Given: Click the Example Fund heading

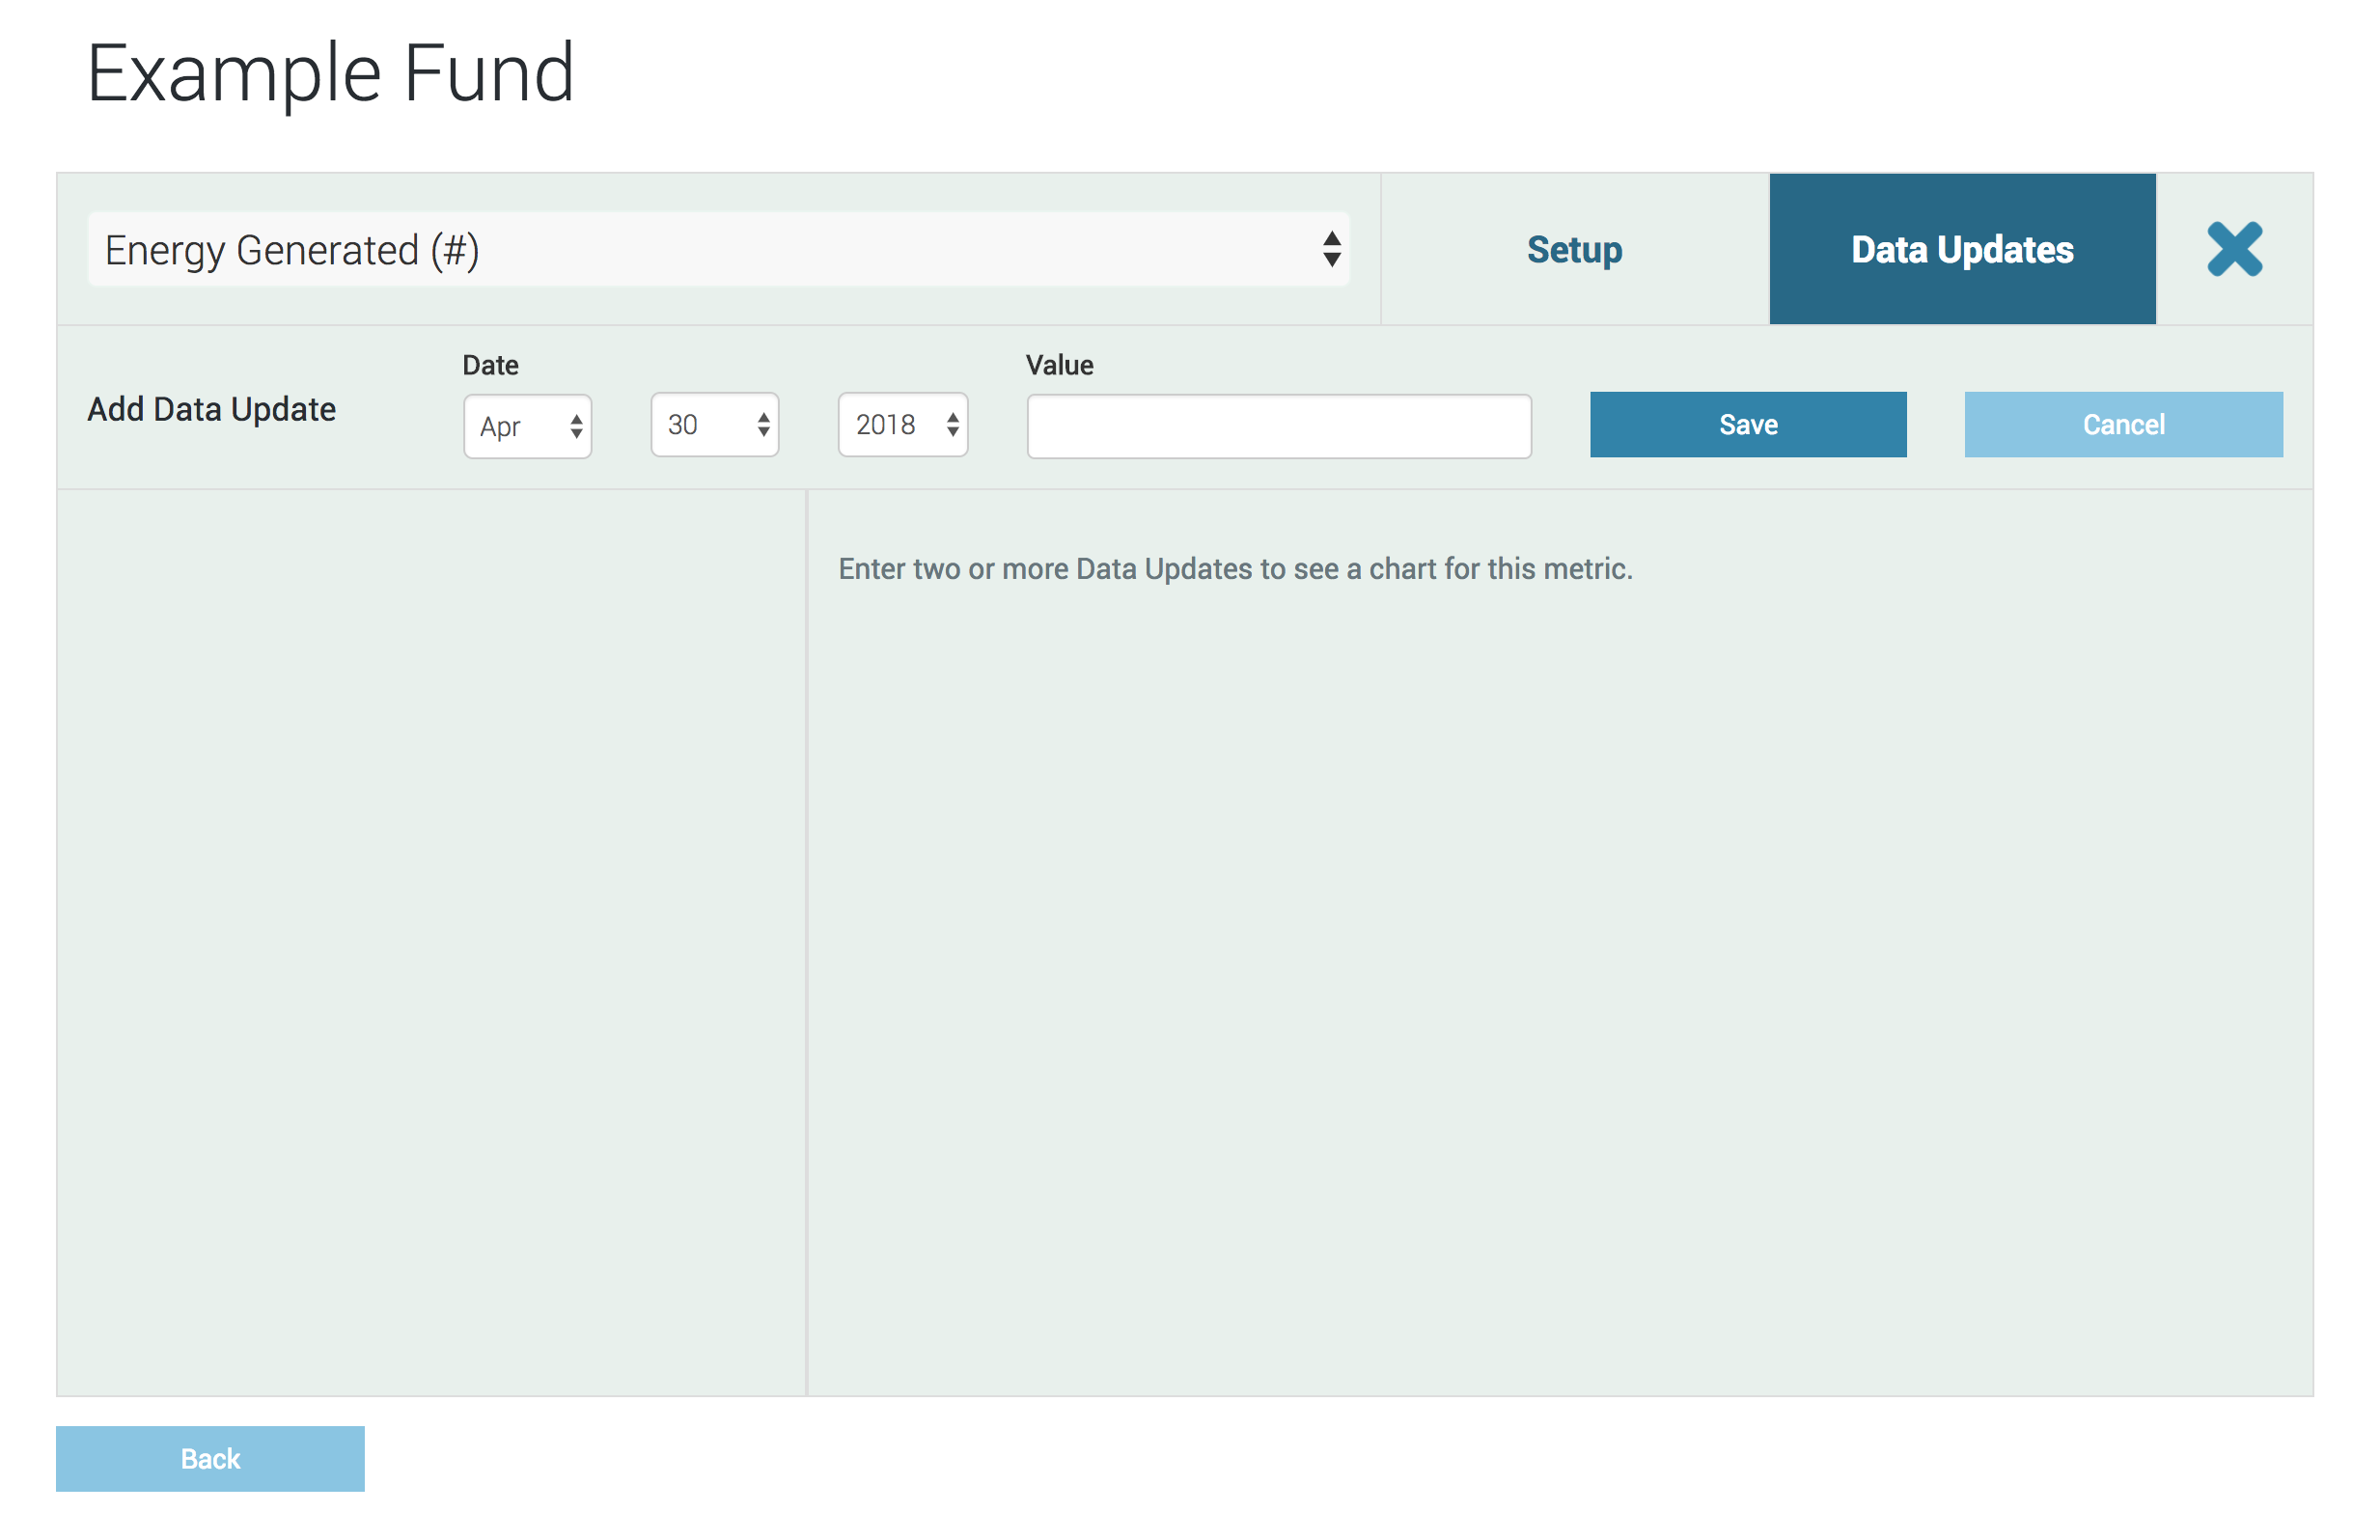Looking at the screenshot, I should [x=330, y=73].
